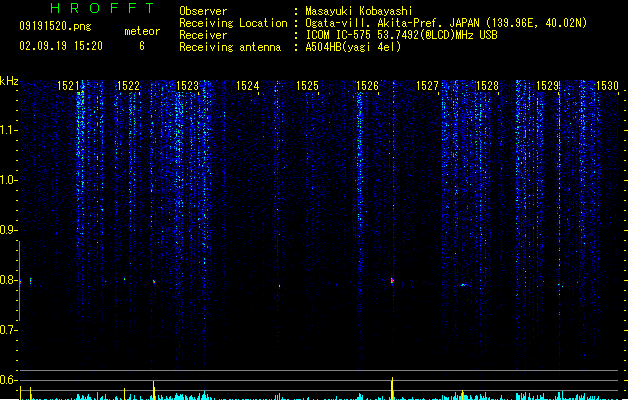The height and width of the screenshot is (400, 629).
Task: Select ICOM IC-575 53.7492 MHz USB text
Action: click(x=402, y=35)
